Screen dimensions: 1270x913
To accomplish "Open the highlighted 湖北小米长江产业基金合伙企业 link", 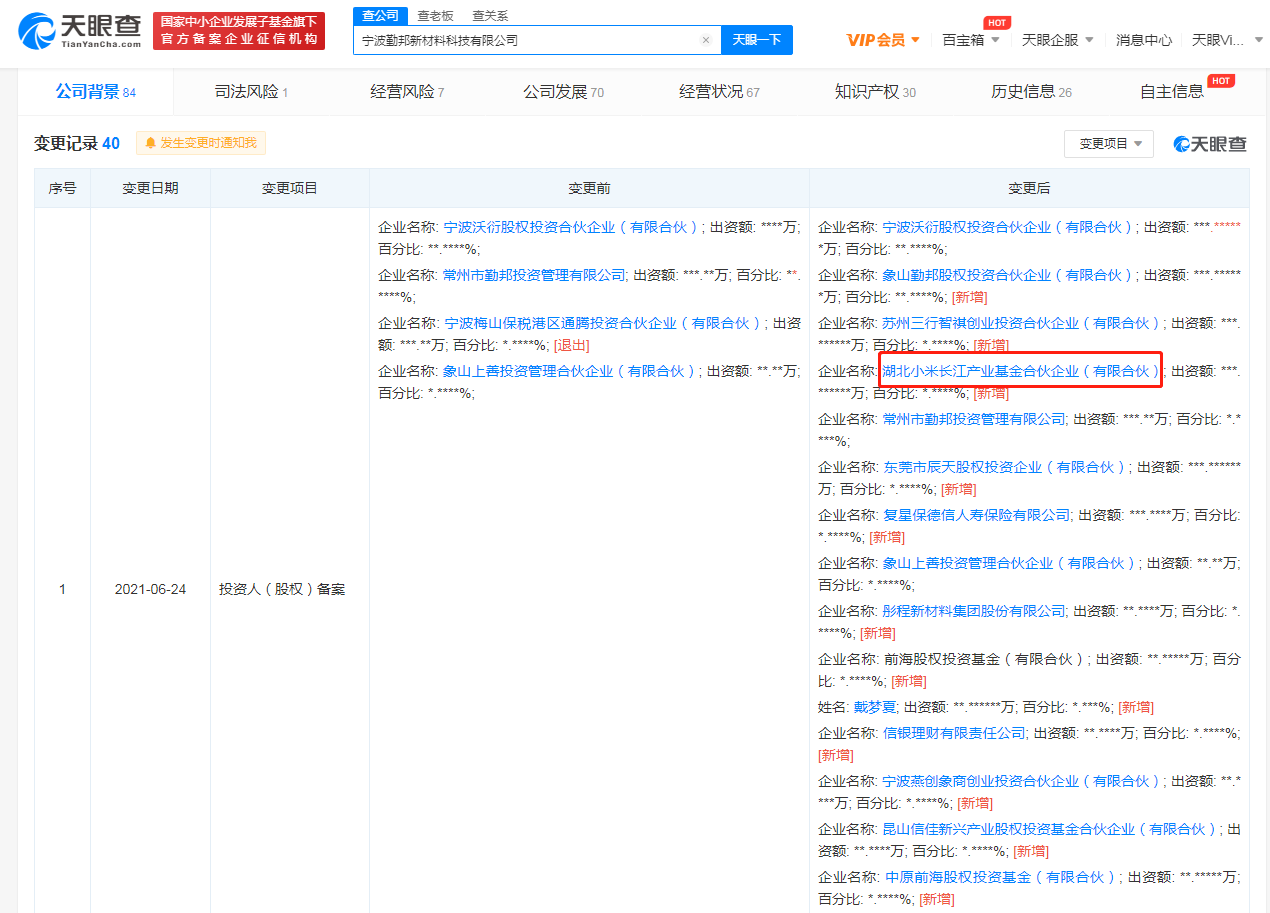I will tap(1019, 371).
